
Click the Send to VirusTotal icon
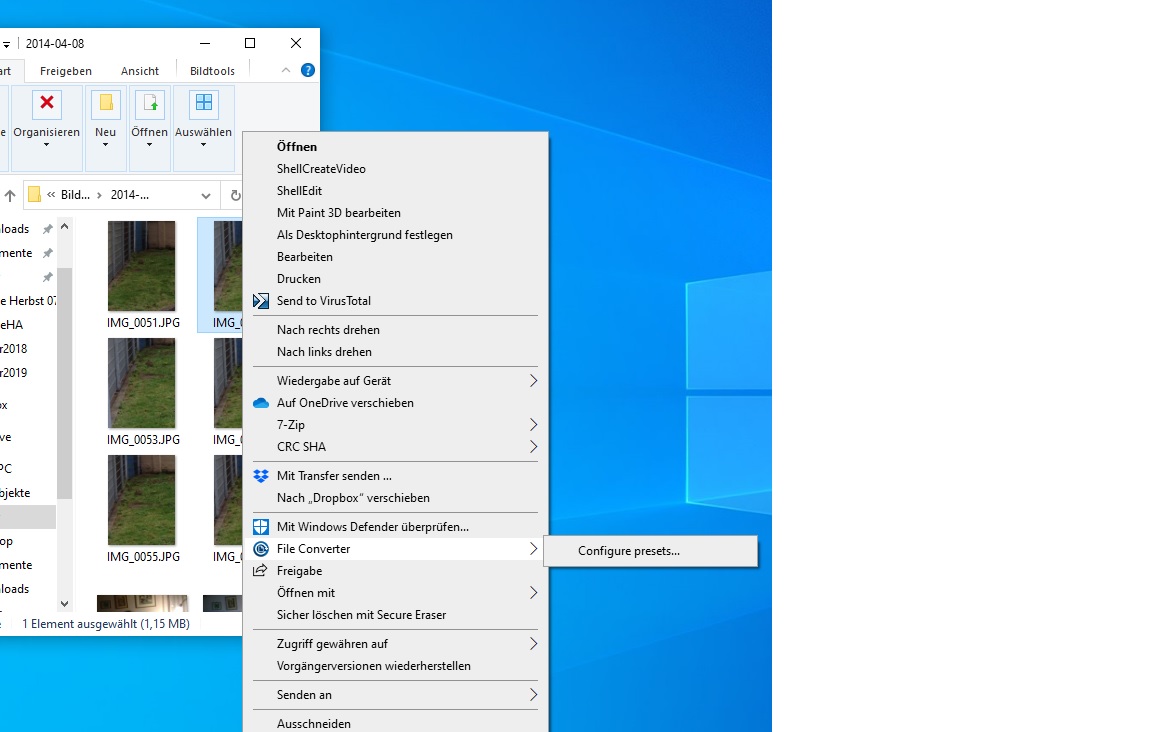(x=260, y=300)
